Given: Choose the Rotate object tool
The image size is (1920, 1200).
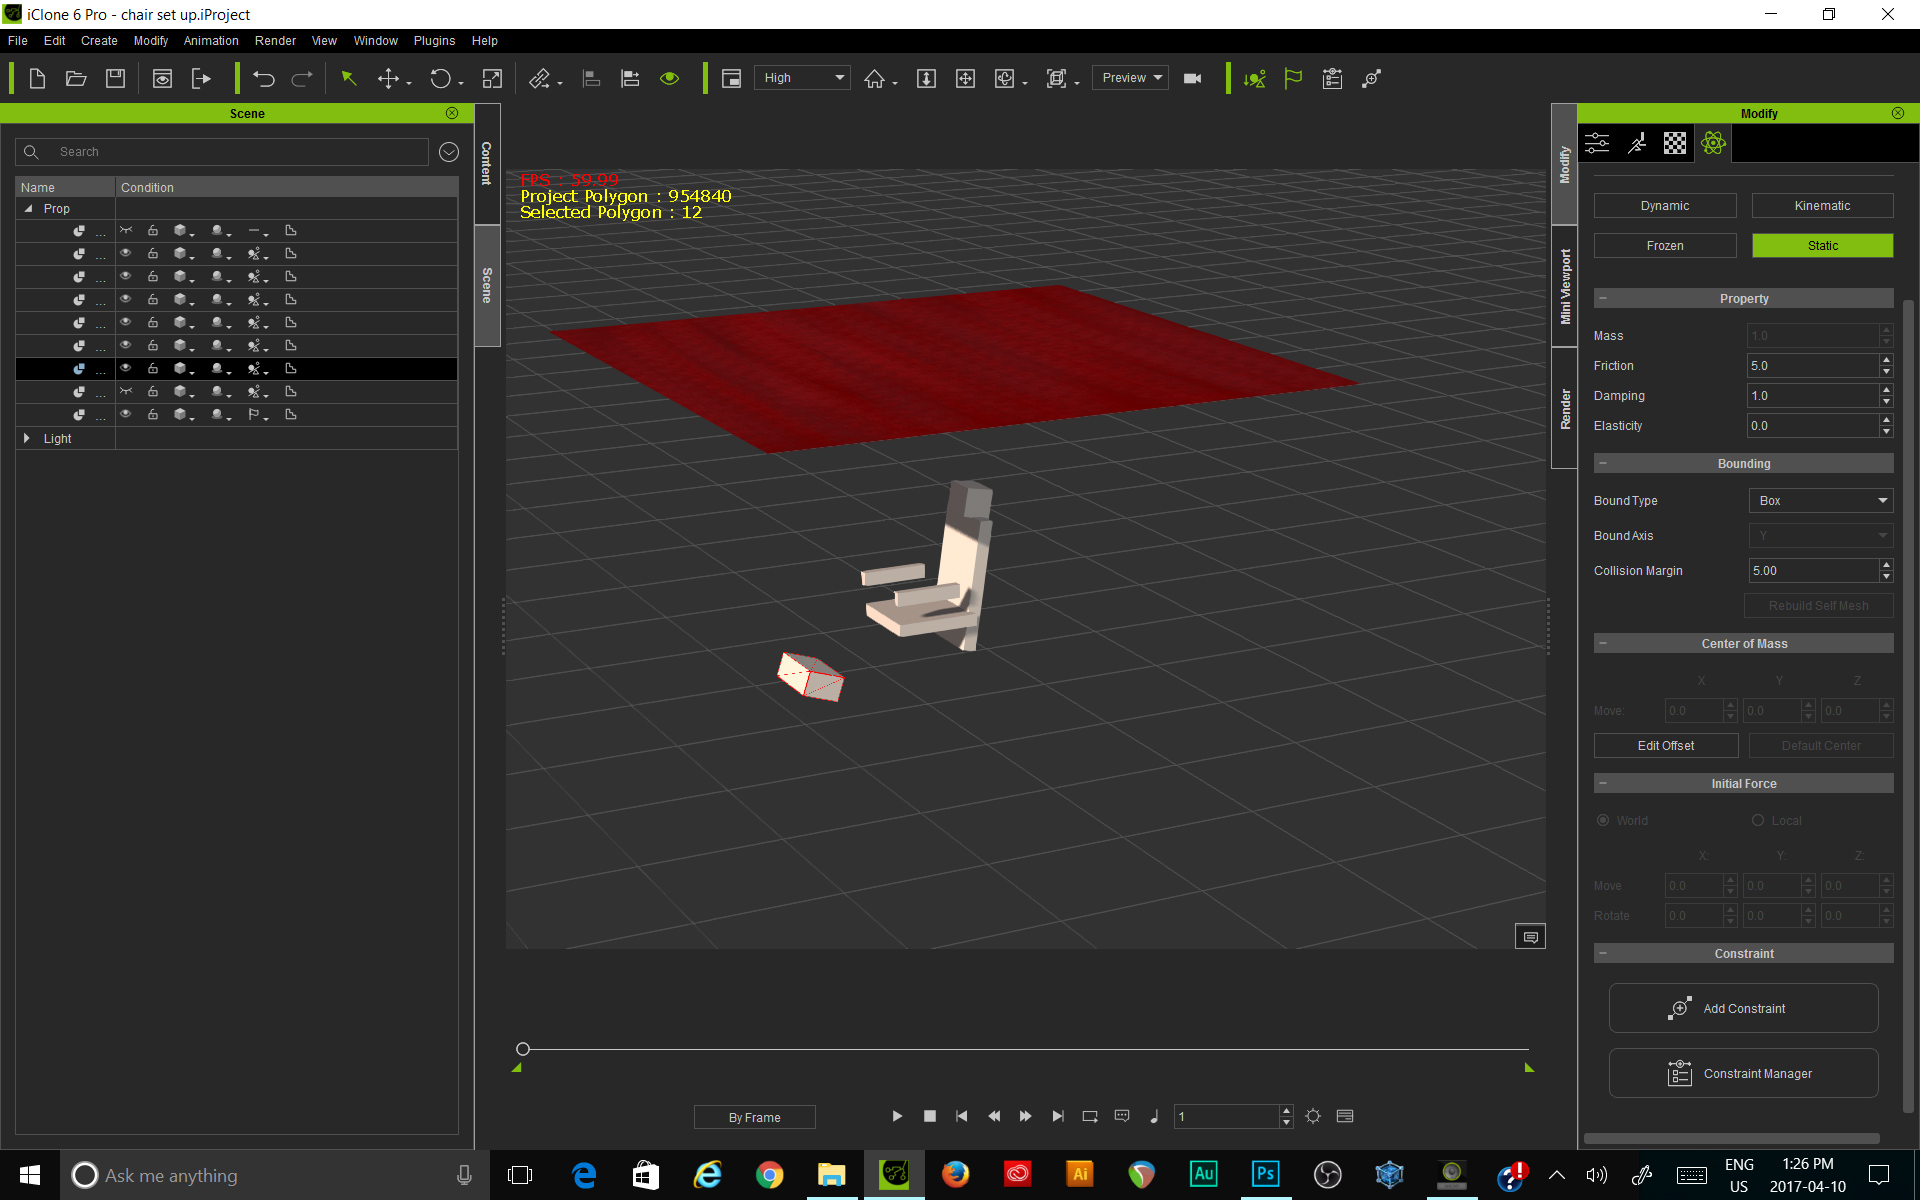Looking at the screenshot, I should (440, 79).
